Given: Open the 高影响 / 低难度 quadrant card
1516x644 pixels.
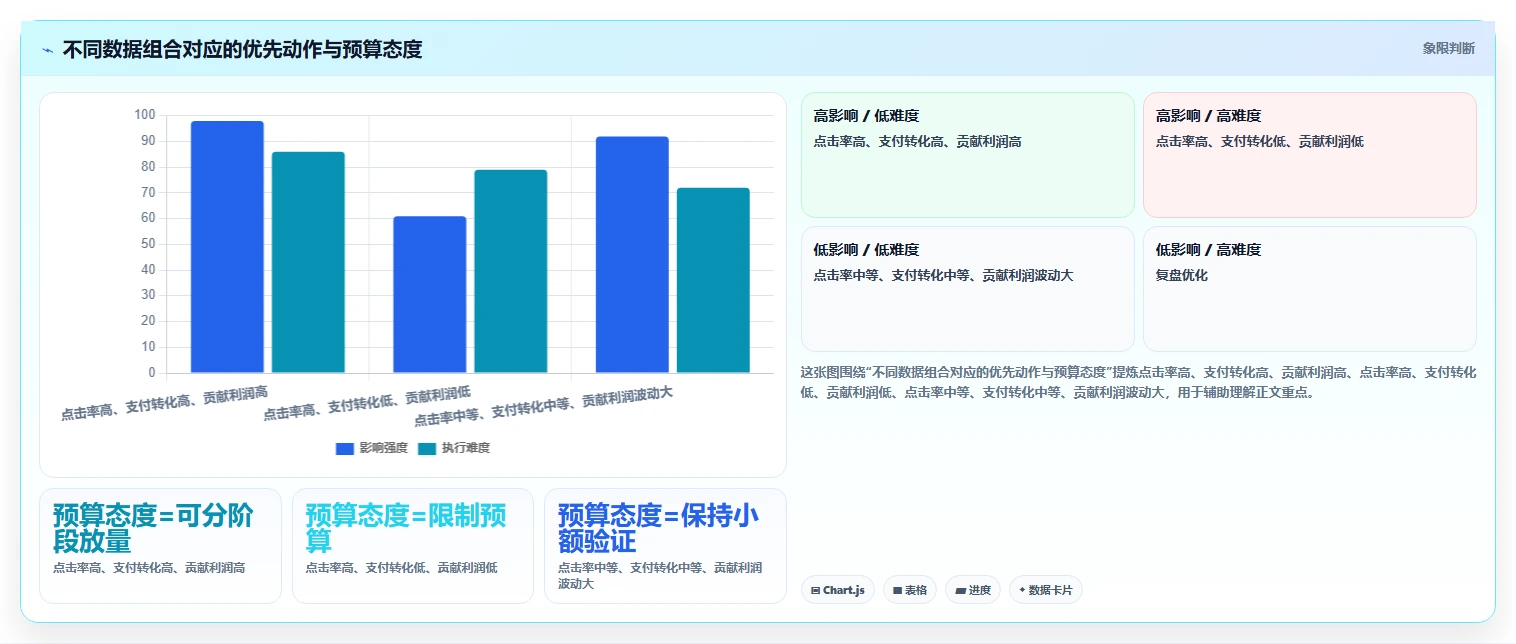Looking at the screenshot, I should [968, 155].
